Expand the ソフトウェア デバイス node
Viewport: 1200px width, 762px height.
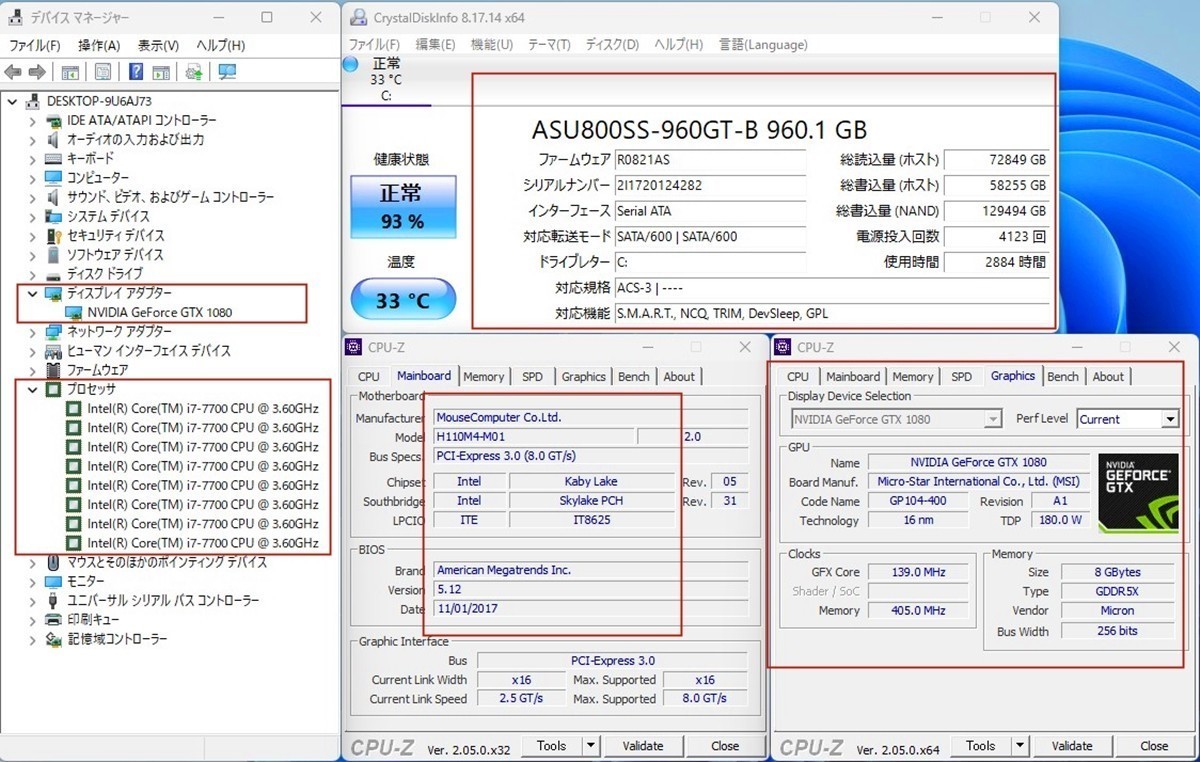pyautogui.click(x=32, y=255)
